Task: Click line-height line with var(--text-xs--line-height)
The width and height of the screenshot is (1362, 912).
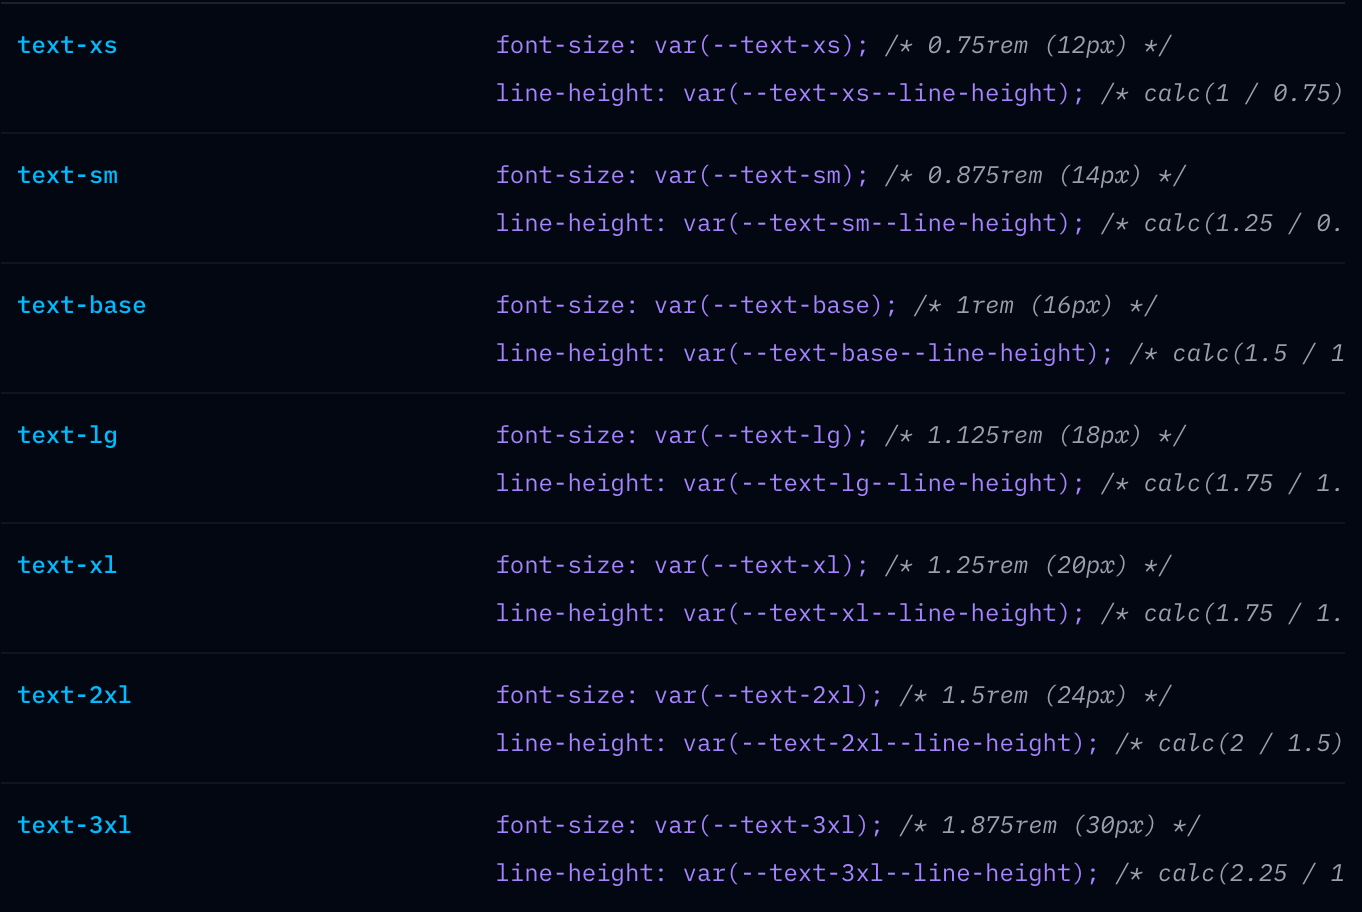Action: tap(919, 94)
